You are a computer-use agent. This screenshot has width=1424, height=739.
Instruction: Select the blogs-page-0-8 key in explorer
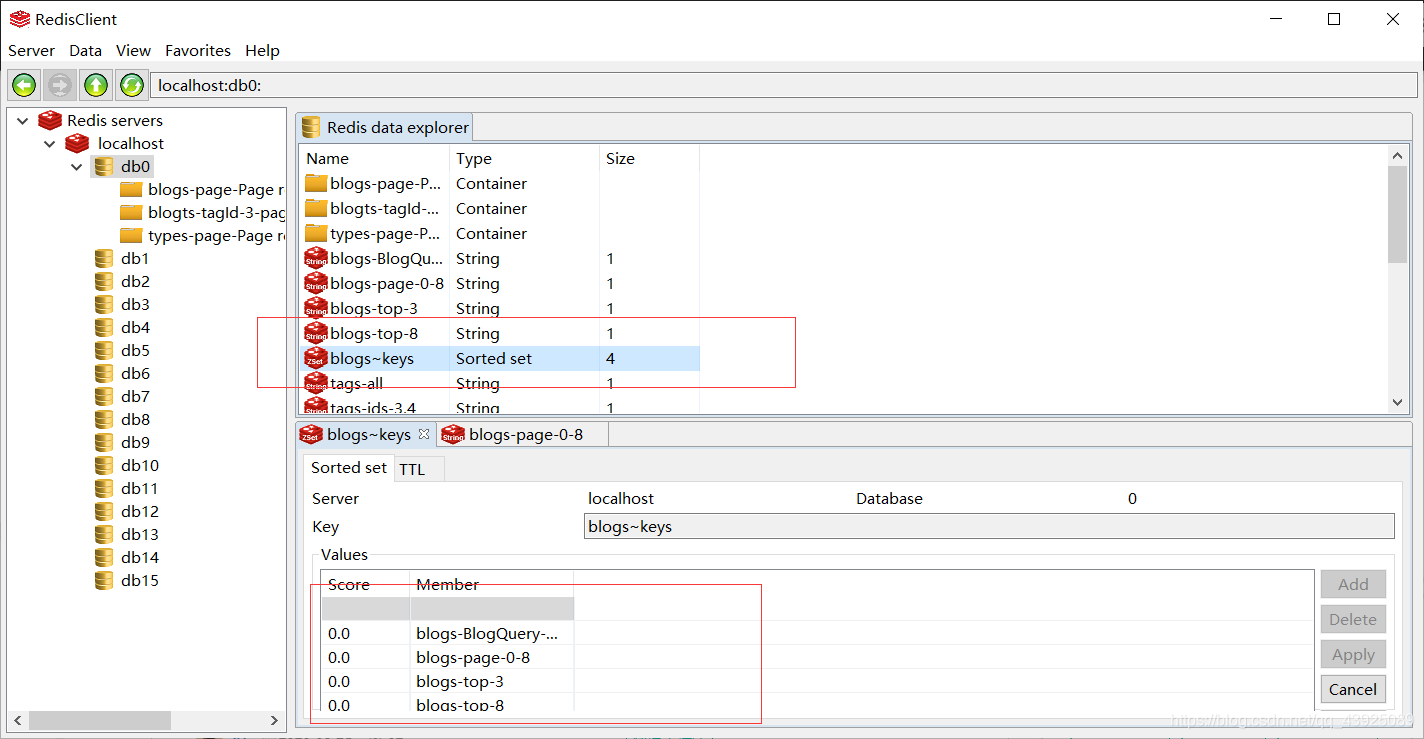(x=500, y=284)
